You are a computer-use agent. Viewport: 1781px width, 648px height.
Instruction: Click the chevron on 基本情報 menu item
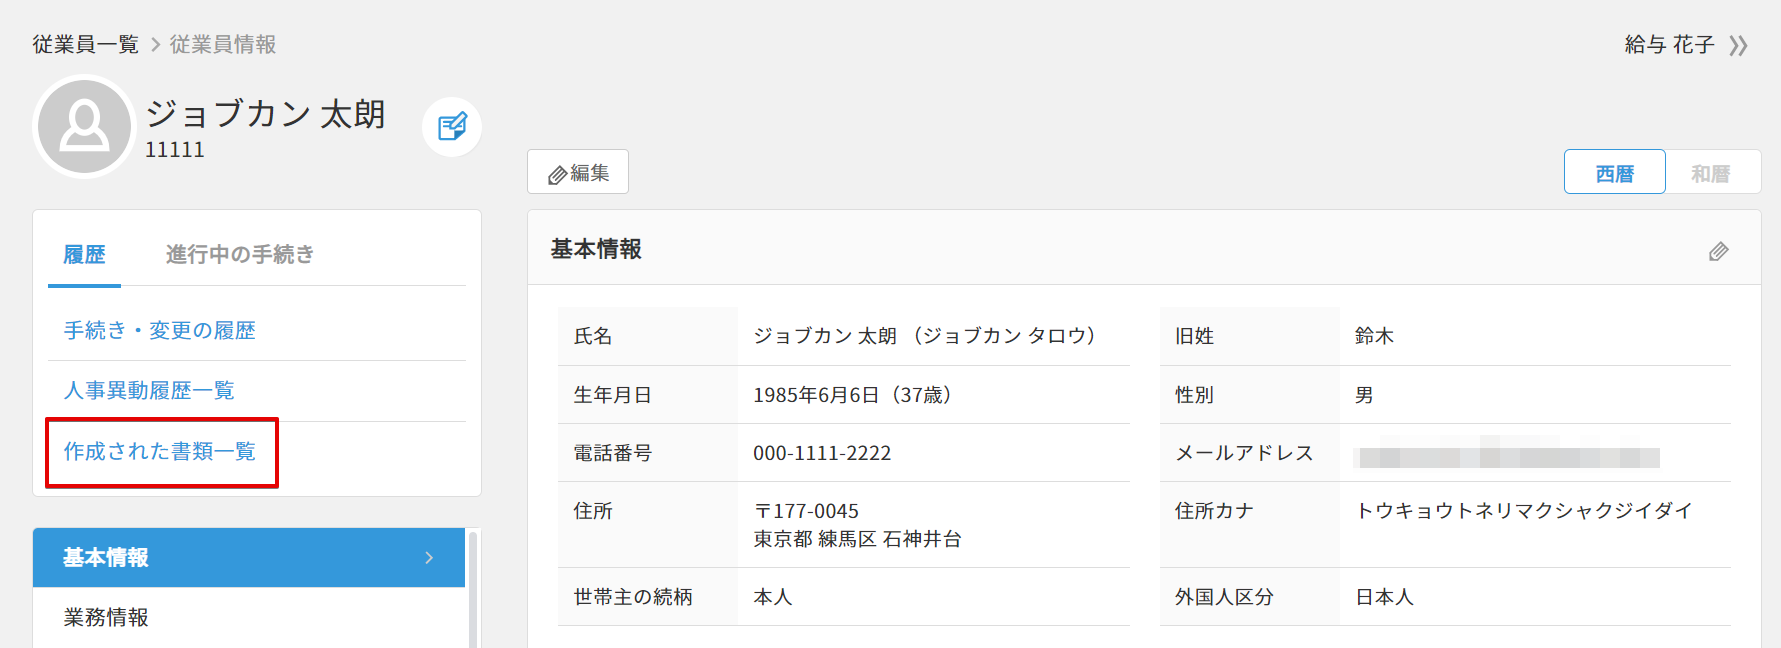click(x=429, y=558)
